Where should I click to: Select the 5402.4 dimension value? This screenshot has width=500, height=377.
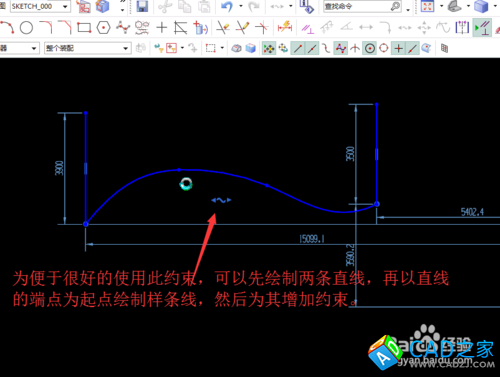tap(472, 212)
